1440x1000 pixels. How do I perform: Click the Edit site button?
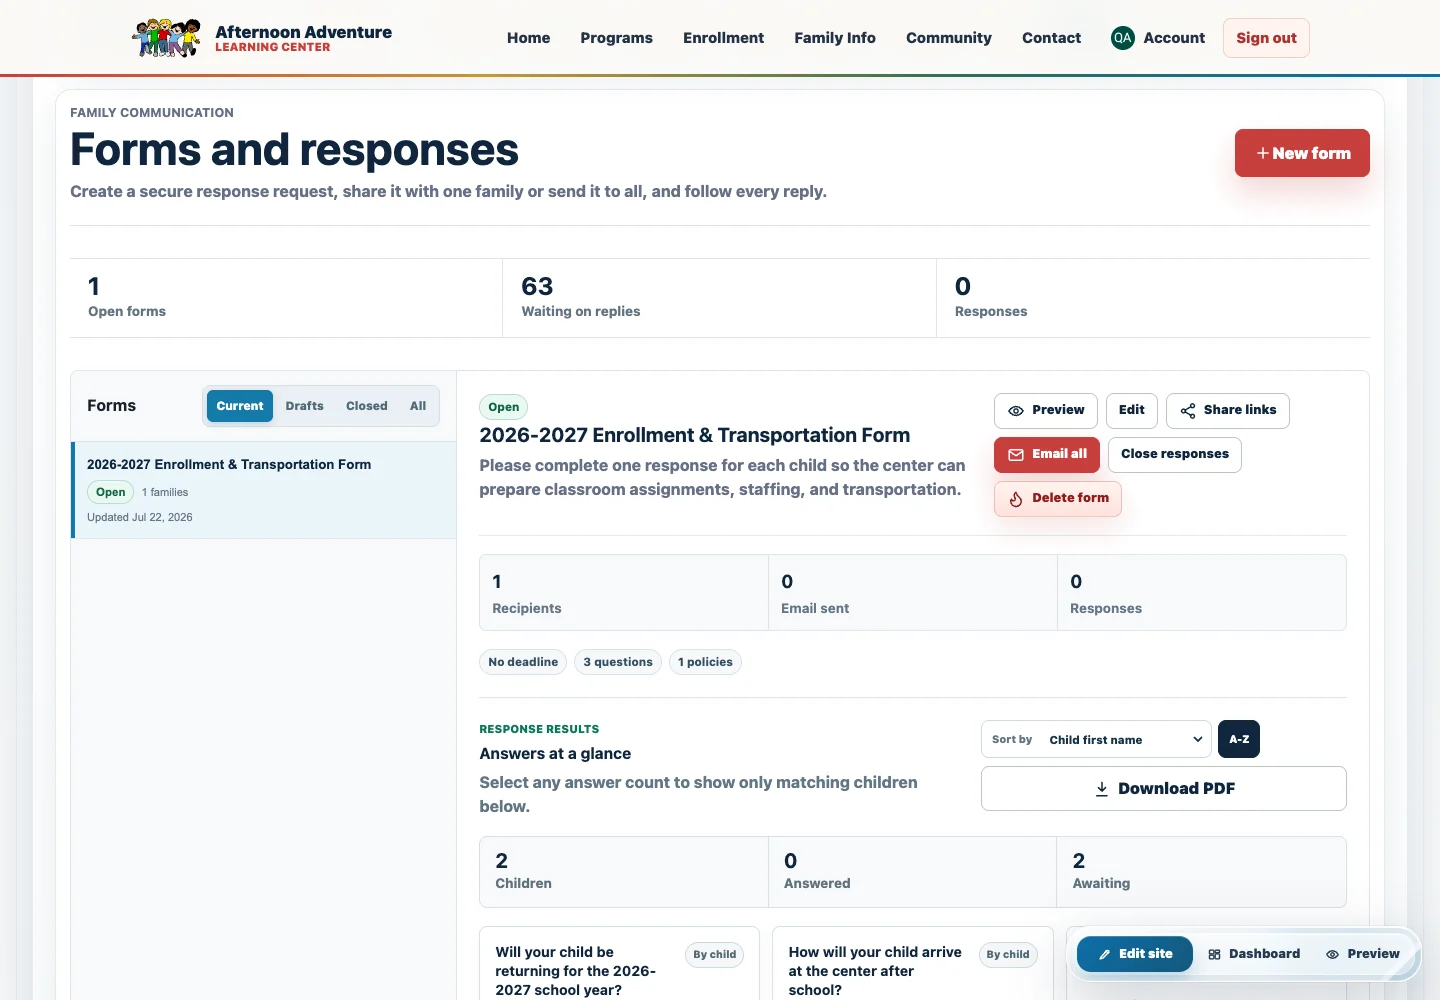point(1135,954)
